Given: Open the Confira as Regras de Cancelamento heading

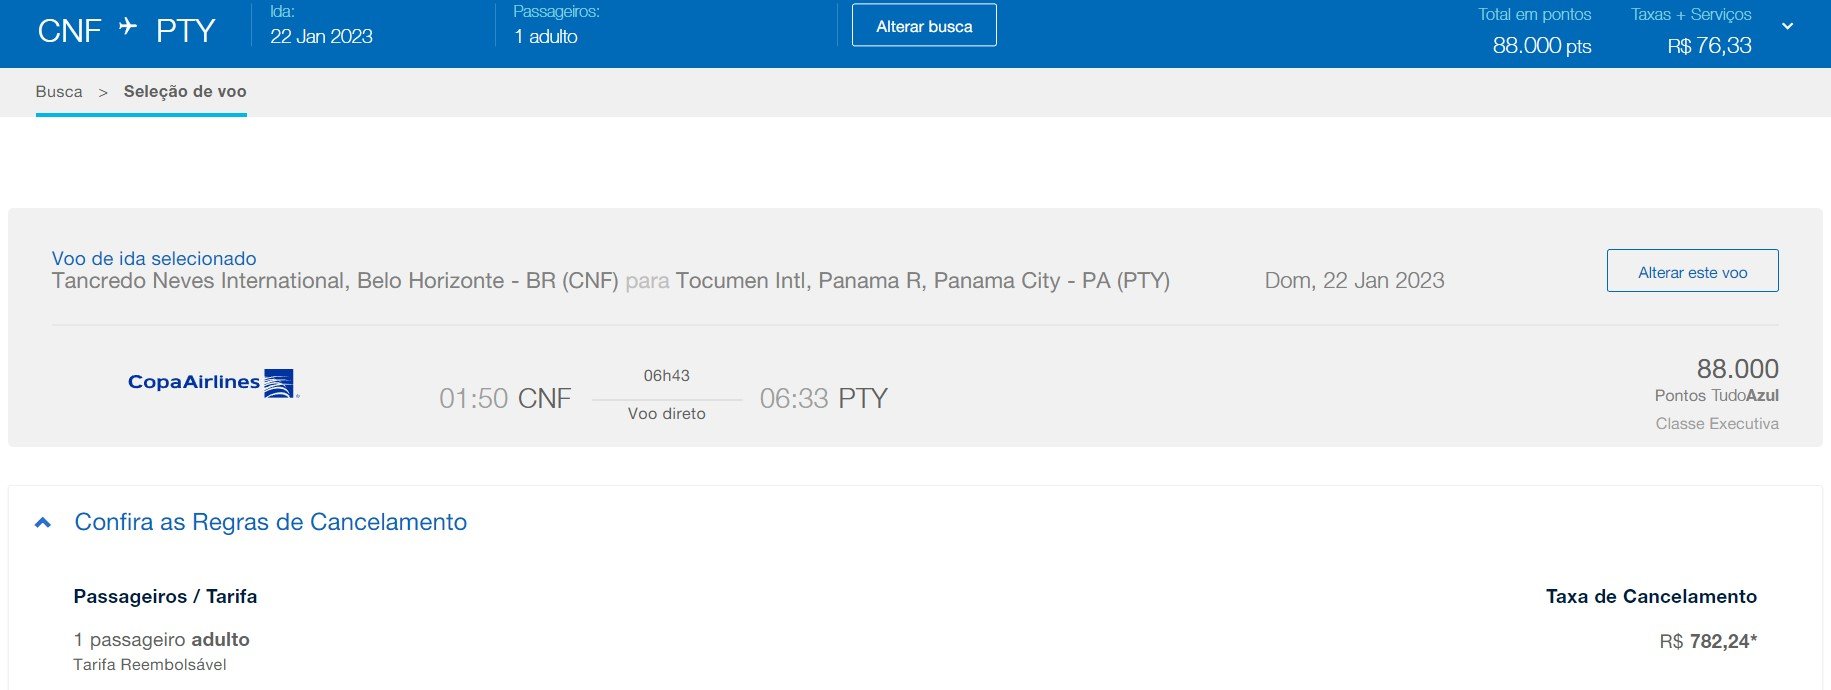Looking at the screenshot, I should click(270, 522).
